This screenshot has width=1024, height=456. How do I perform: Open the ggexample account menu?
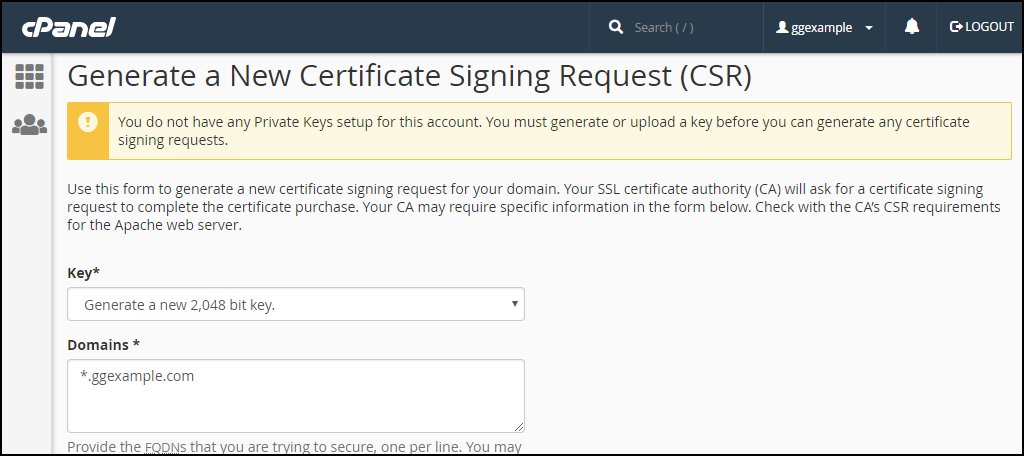coord(824,27)
